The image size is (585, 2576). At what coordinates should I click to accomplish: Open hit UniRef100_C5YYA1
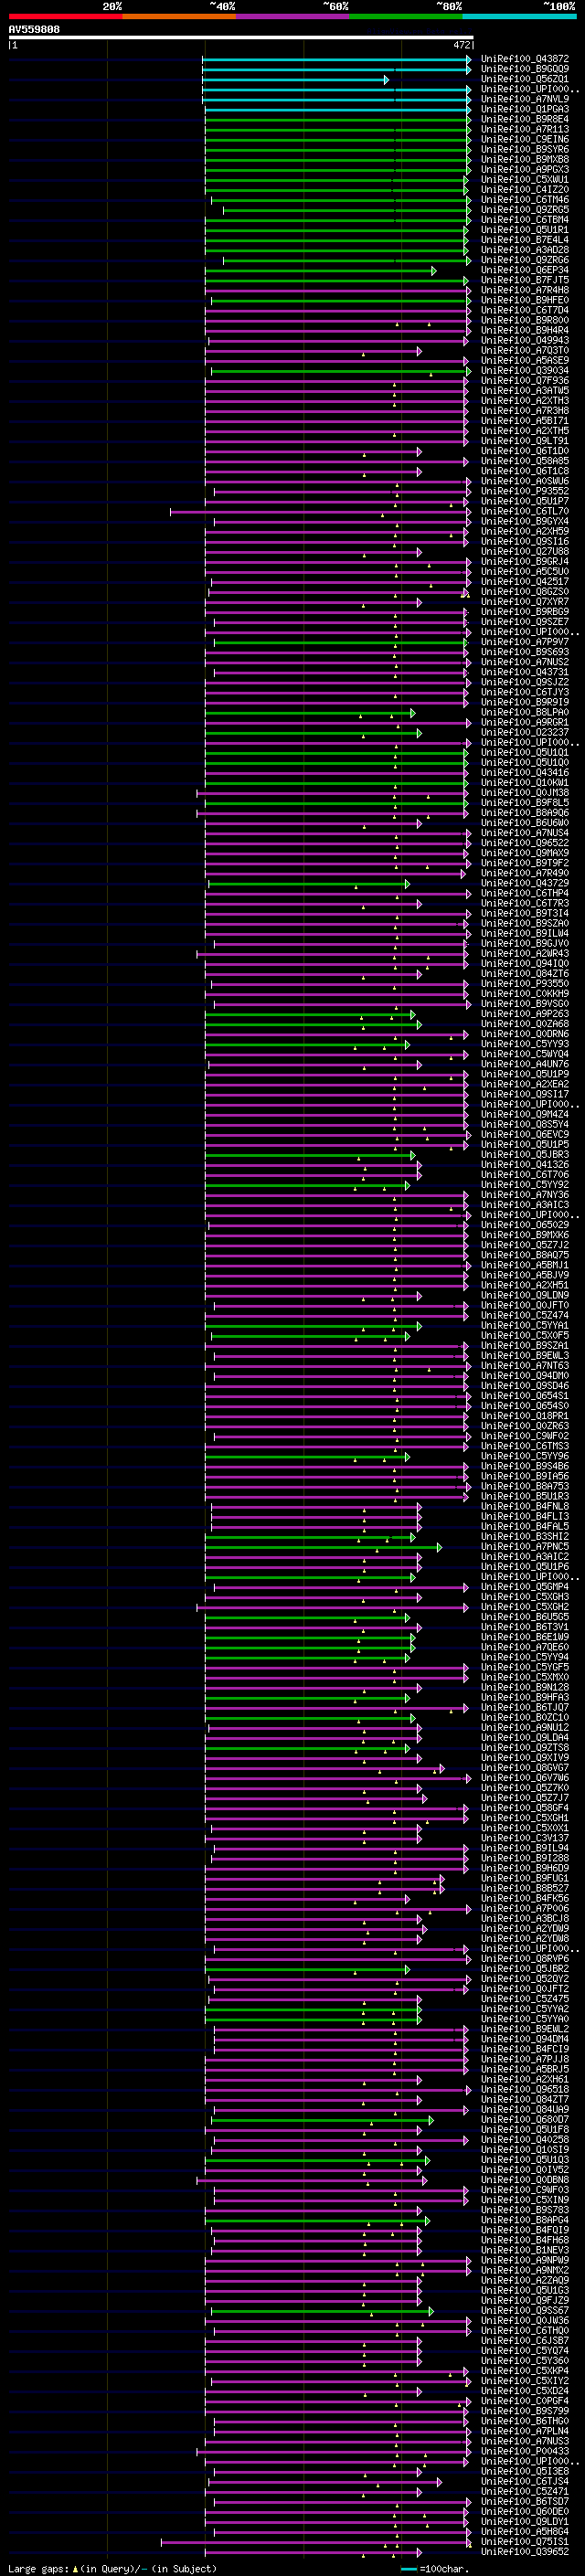[x=525, y=1326]
